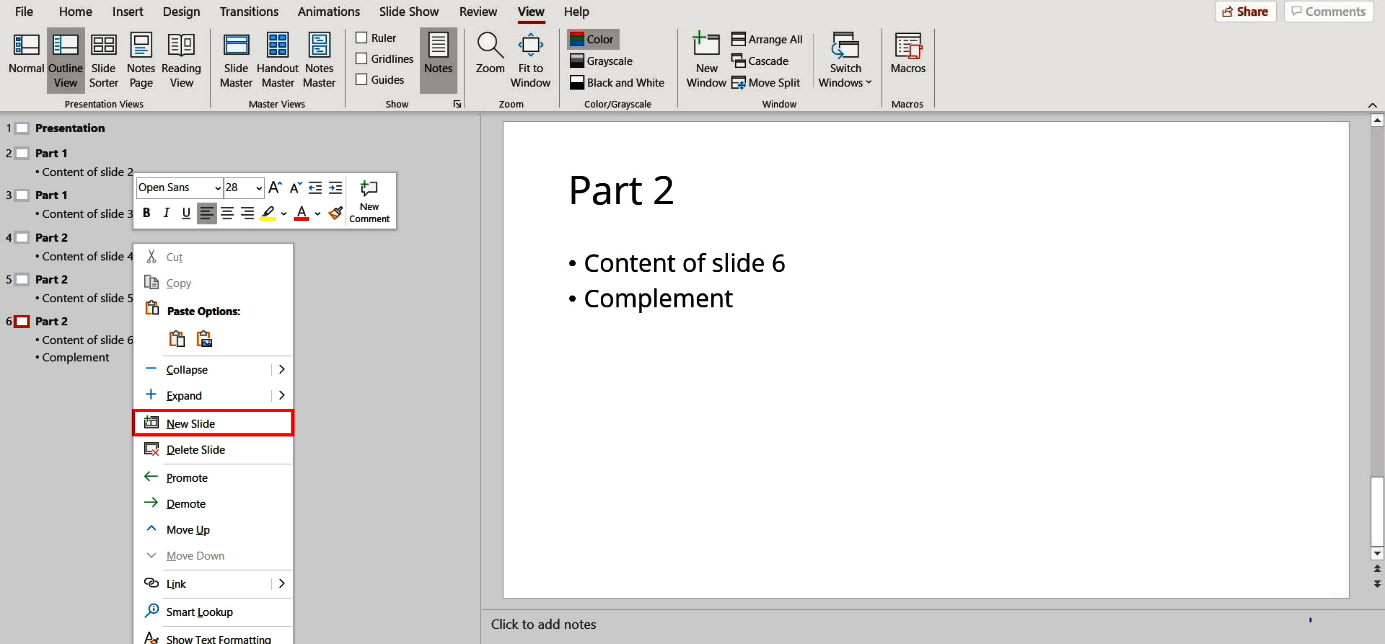The height and width of the screenshot is (644, 1385).
Task: Choose Delete Slide from the context menu
Action: [x=196, y=449]
